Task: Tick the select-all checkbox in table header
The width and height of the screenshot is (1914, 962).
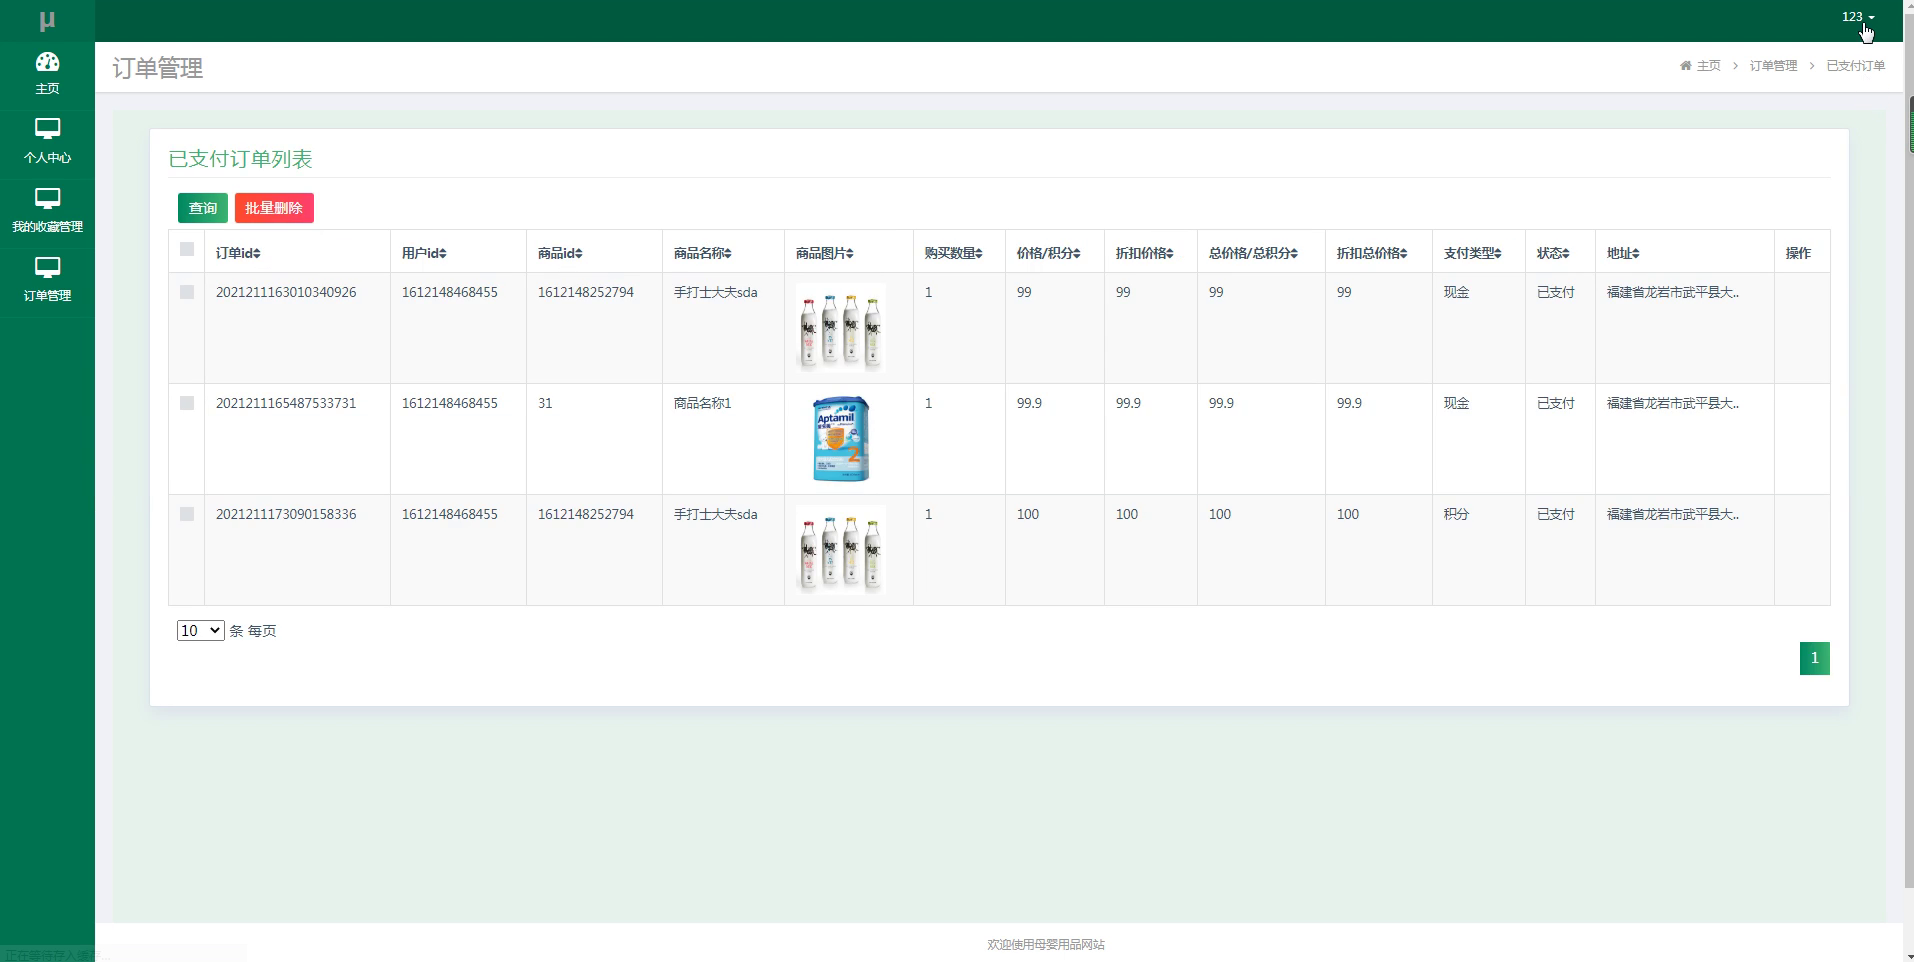Action: tap(187, 249)
